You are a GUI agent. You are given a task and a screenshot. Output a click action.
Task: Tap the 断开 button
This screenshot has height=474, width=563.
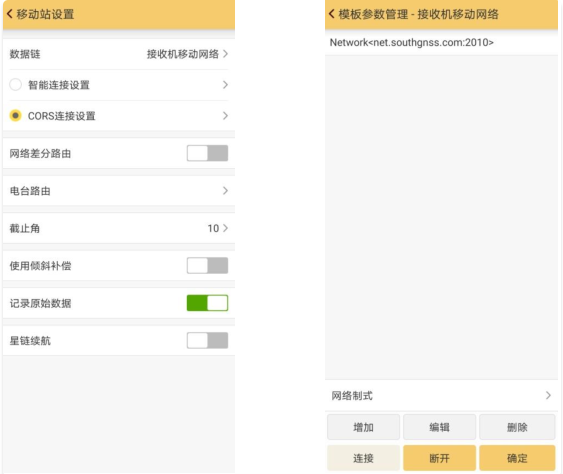[x=439, y=458]
